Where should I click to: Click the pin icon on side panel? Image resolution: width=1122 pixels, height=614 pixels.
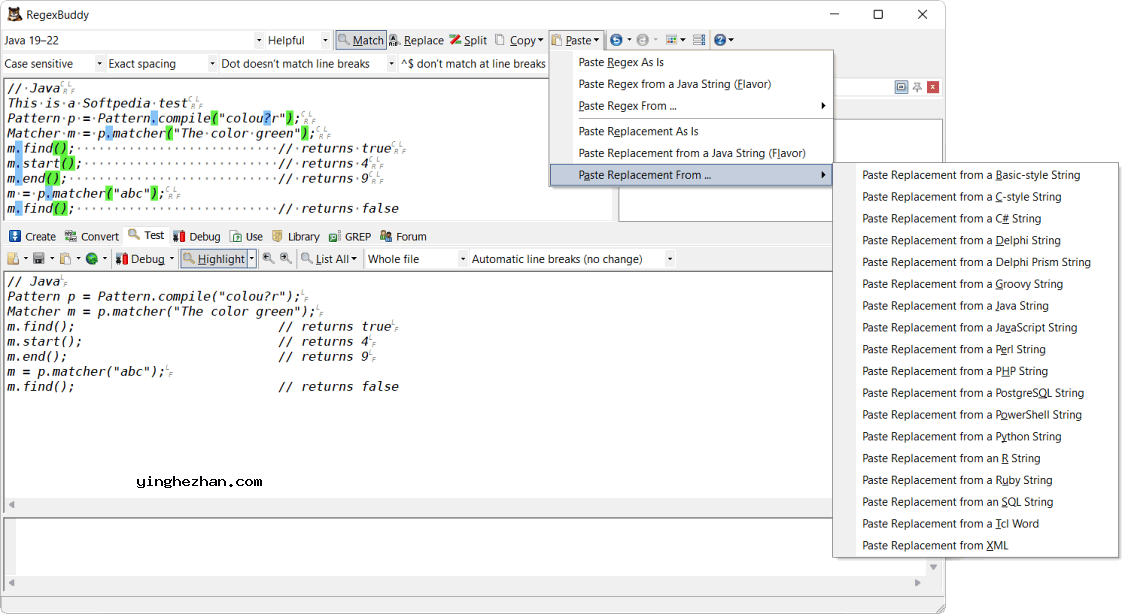coord(917,87)
